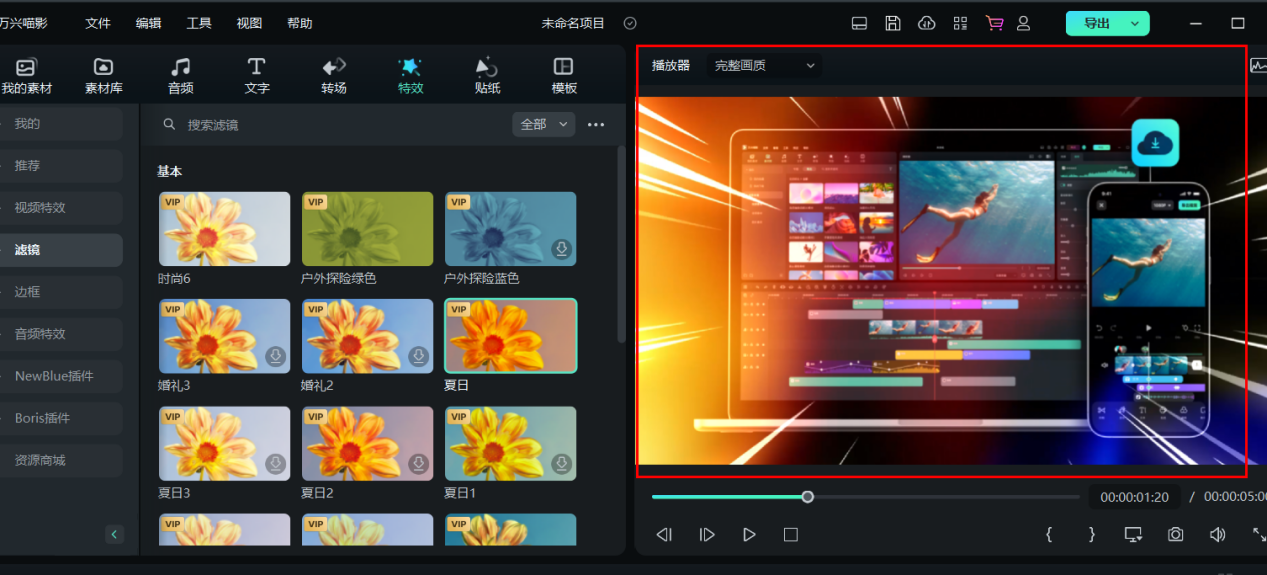This screenshot has width=1267, height=575.
Task: Open the 工具 menu
Action: [x=199, y=23]
